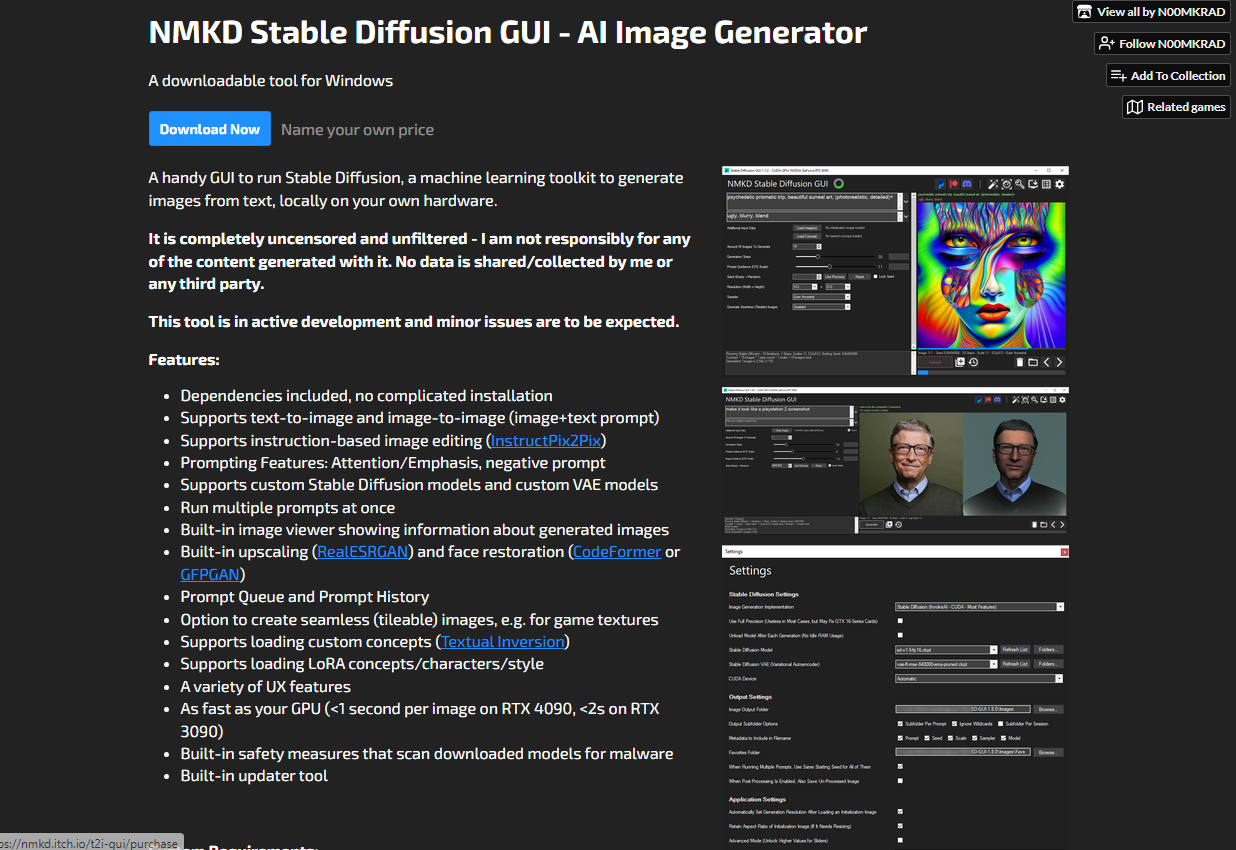Screen dimensions: 1236x850
Task: Open the Related games page
Action: [x=1176, y=107]
